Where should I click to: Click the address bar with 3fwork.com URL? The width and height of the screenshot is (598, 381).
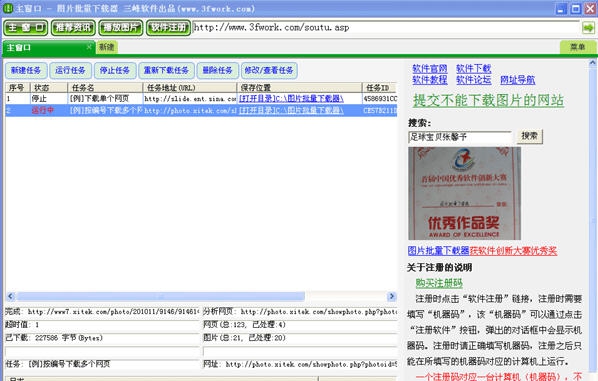(386, 28)
